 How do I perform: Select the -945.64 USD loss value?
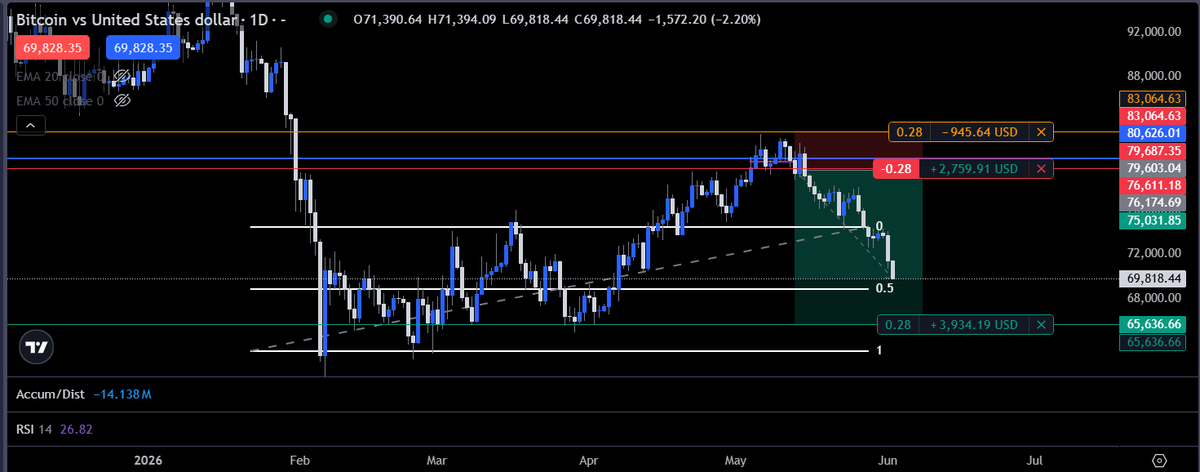[x=980, y=132]
